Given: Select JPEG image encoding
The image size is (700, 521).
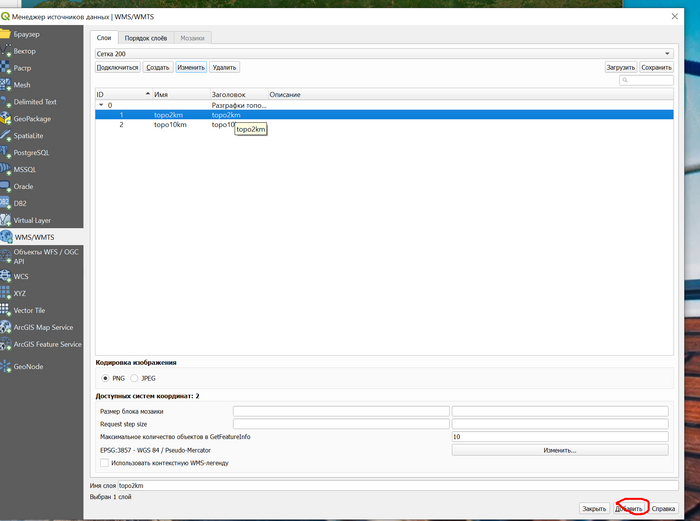Looking at the screenshot, I should [x=134, y=378].
